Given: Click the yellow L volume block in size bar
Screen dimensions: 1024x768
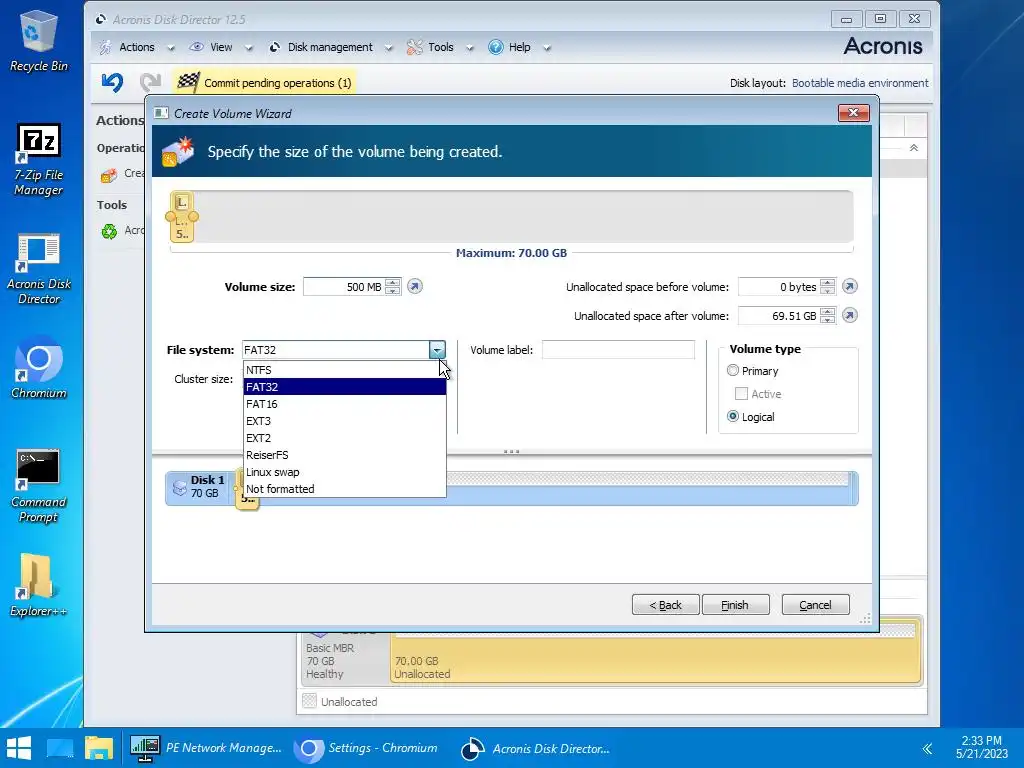Looking at the screenshot, I should 182,217.
